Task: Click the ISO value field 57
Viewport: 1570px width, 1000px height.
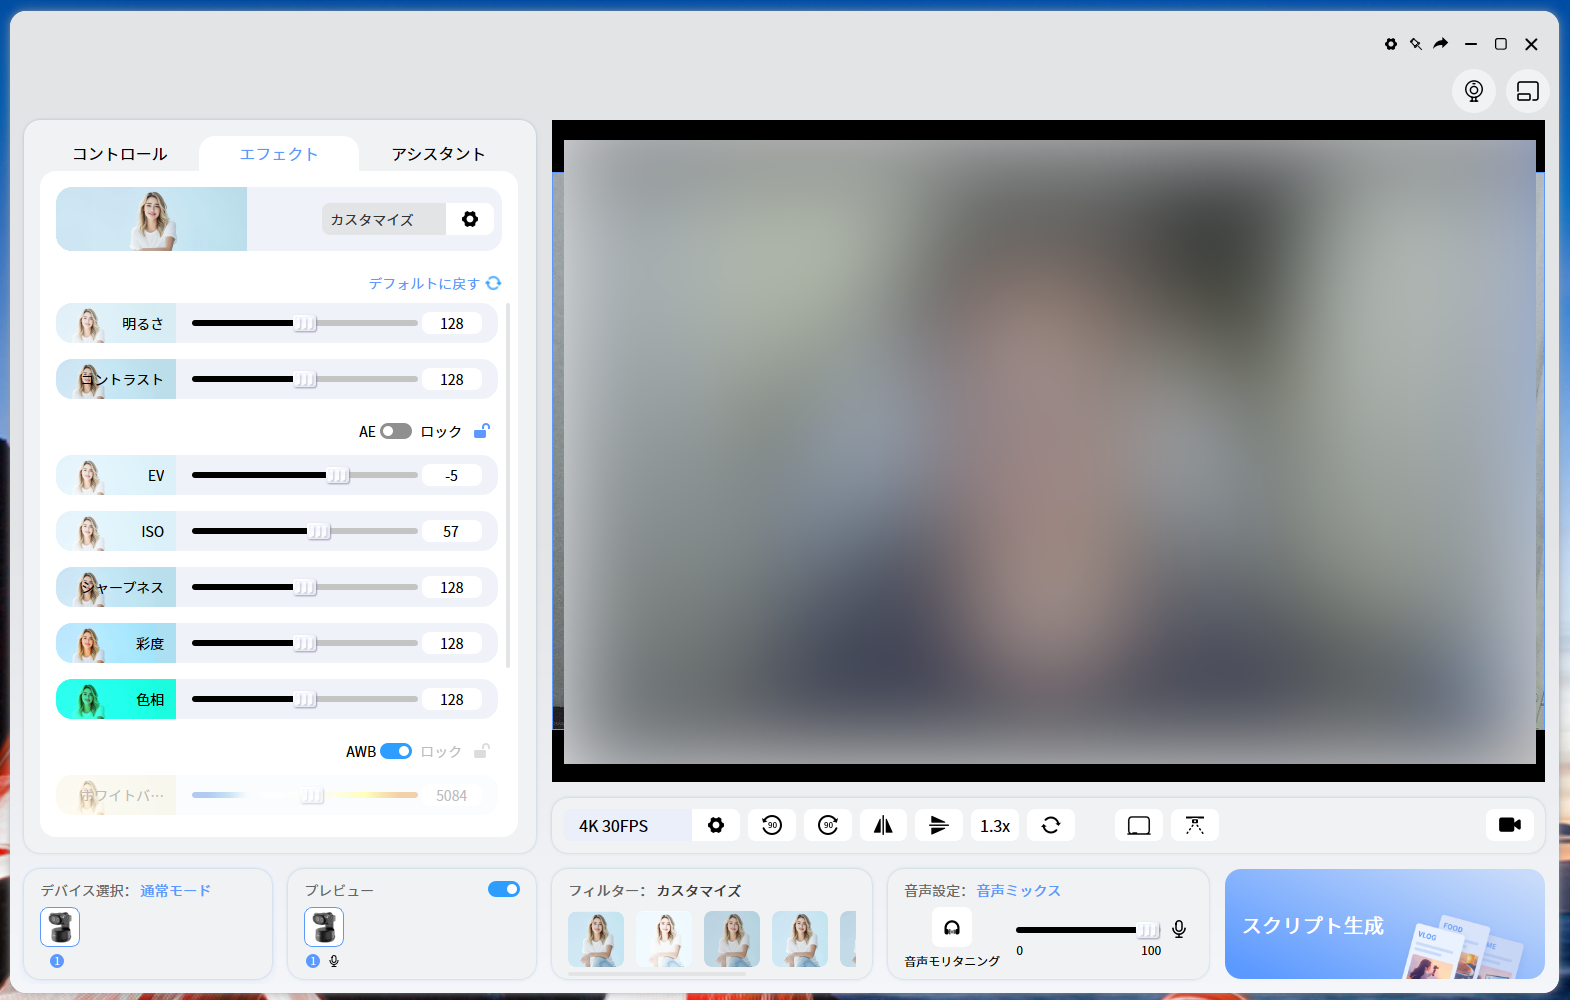Action: 452,531
